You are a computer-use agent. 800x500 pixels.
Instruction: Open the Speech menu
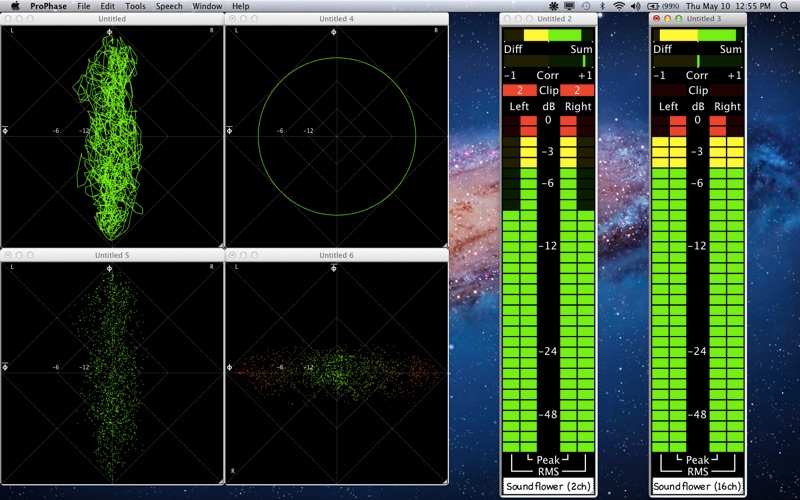169,6
